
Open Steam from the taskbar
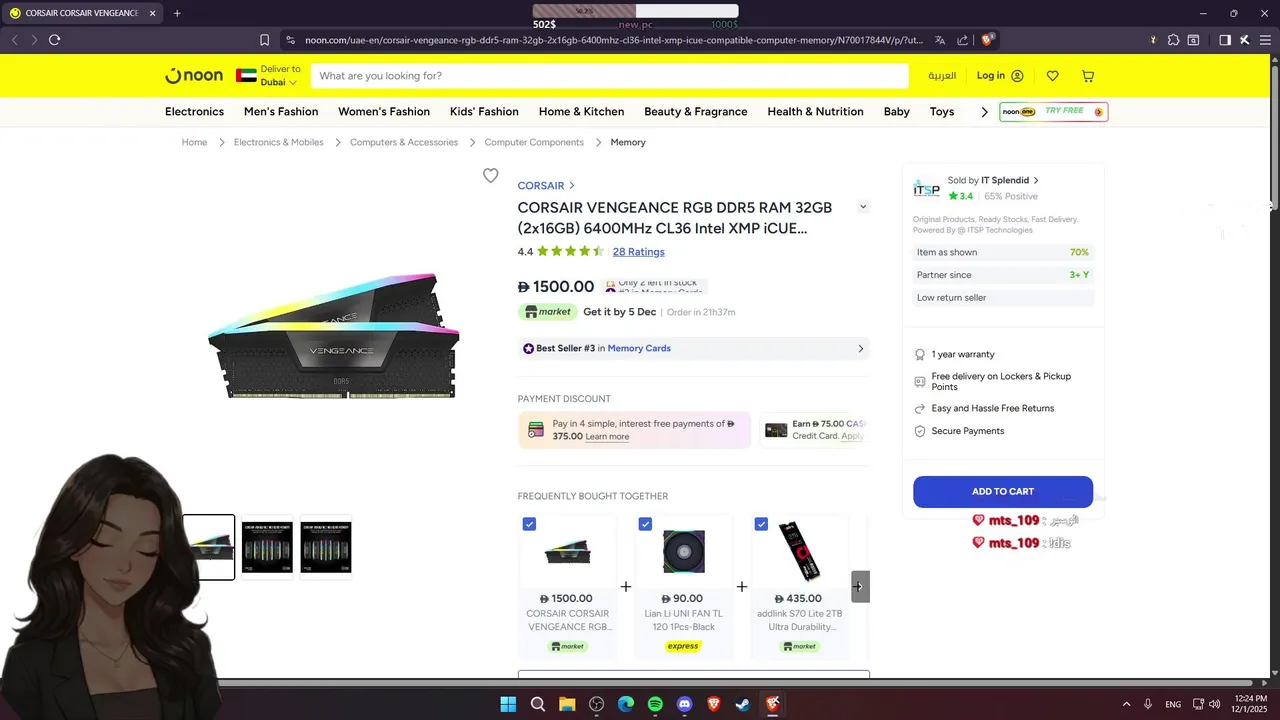743,704
